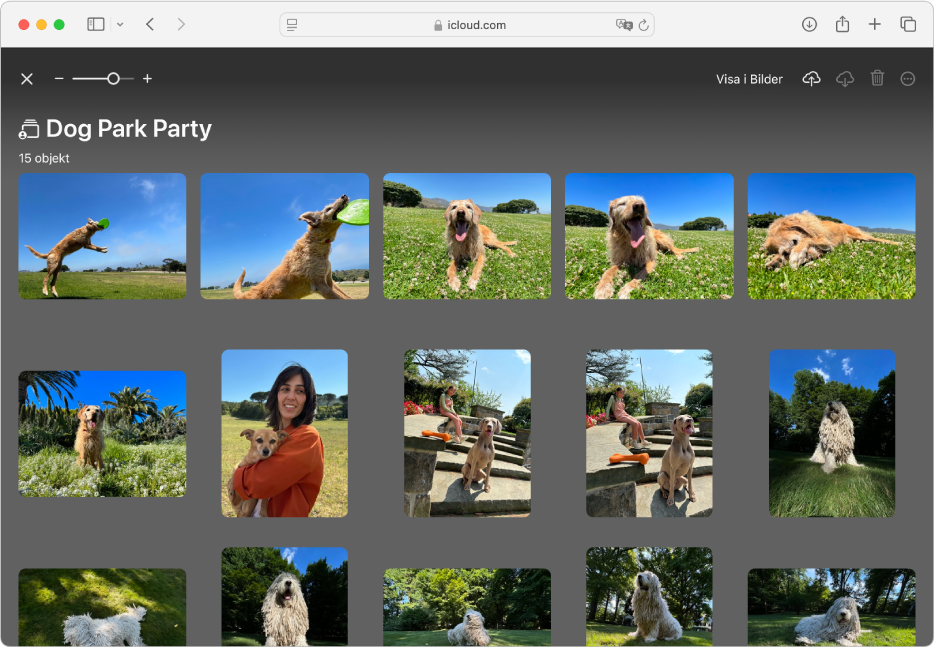
Task: Toggle the Safari sidebar icon
Action: pyautogui.click(x=95, y=24)
